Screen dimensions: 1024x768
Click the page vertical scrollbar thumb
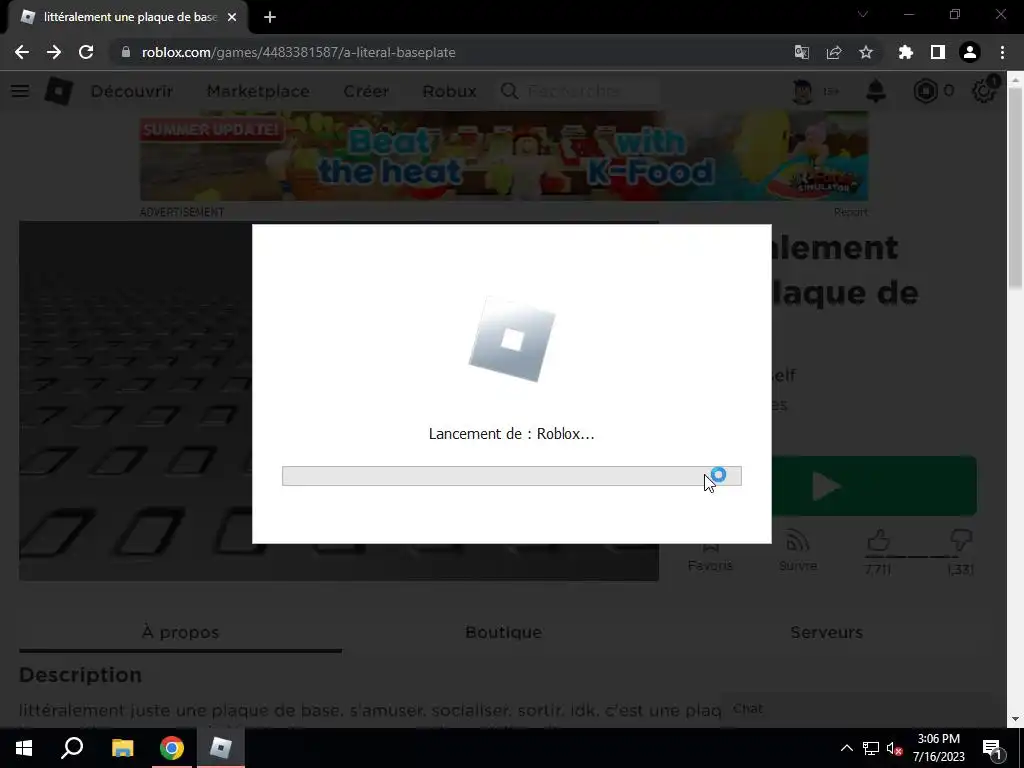pos(1015,188)
